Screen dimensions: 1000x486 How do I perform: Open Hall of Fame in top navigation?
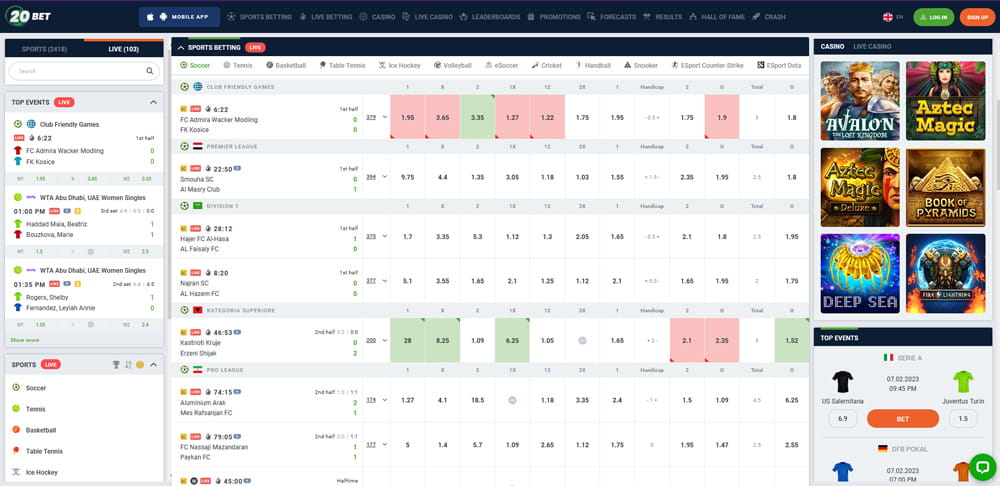point(717,17)
